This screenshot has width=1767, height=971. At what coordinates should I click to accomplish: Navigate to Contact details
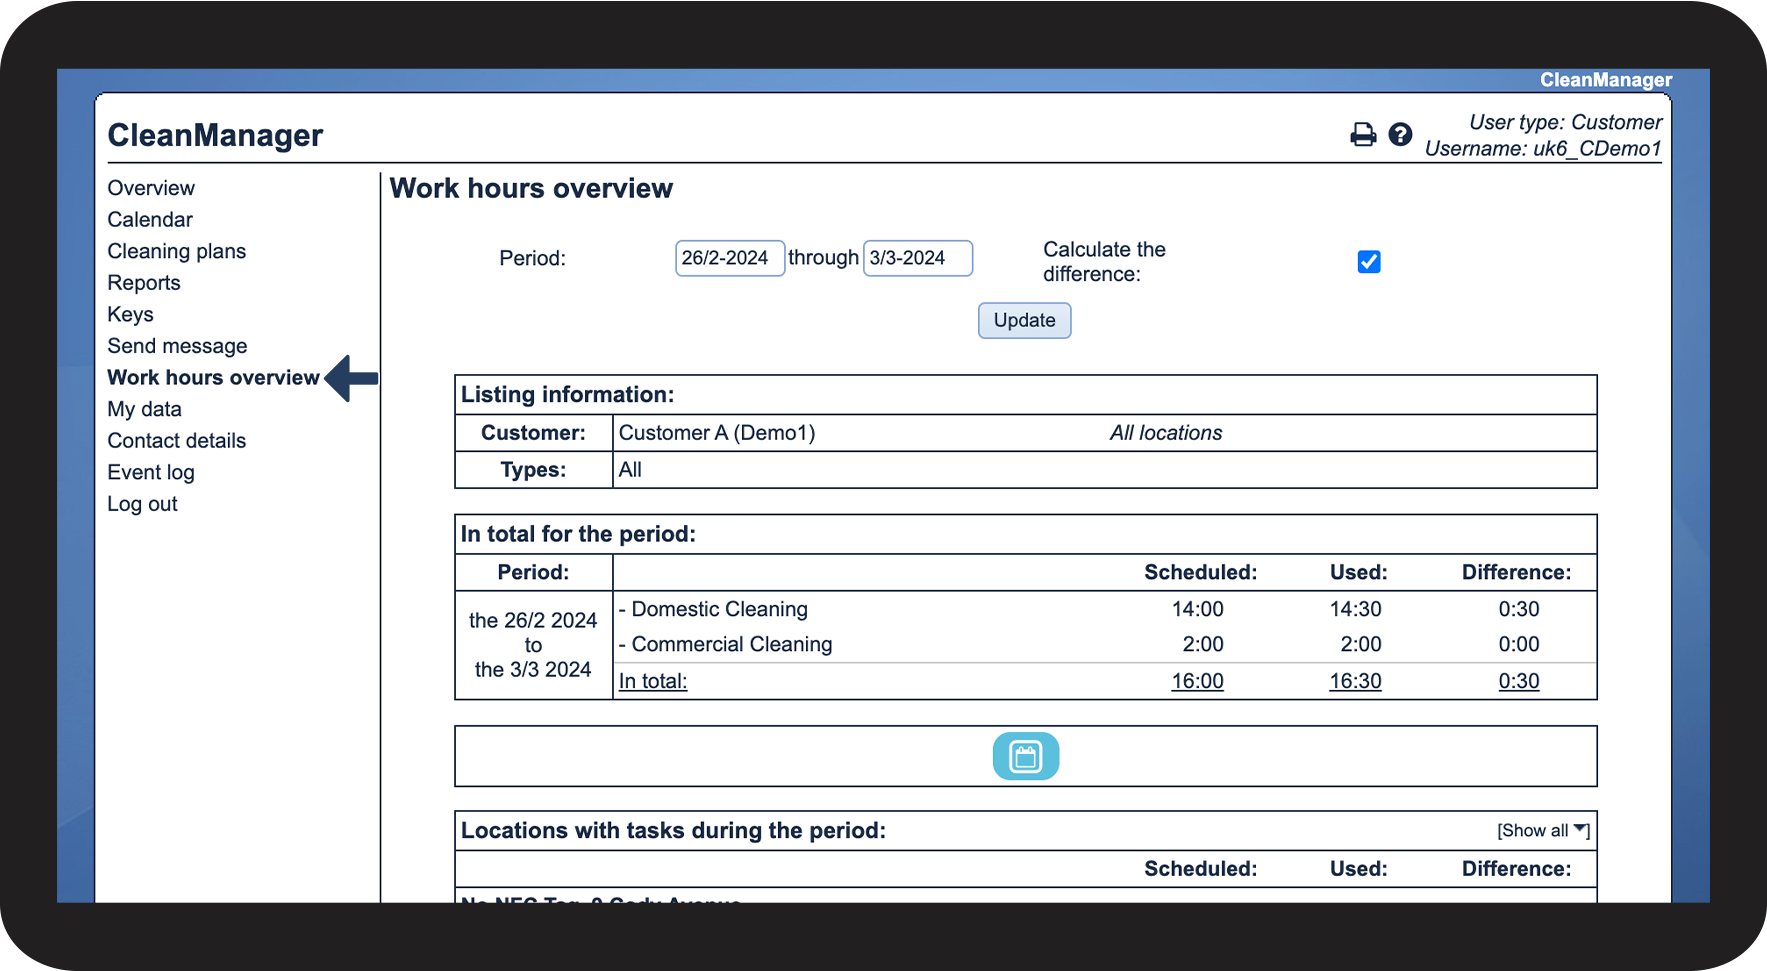[x=176, y=441]
